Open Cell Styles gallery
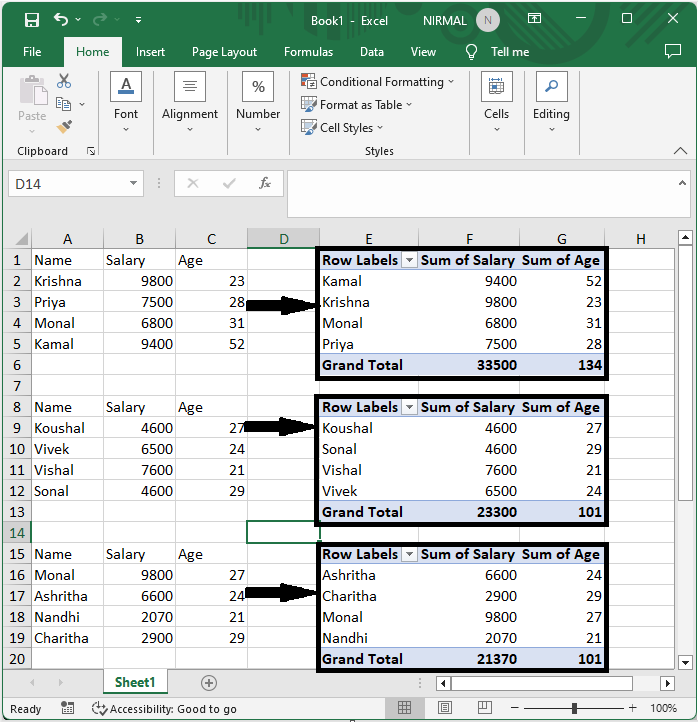 [342, 128]
